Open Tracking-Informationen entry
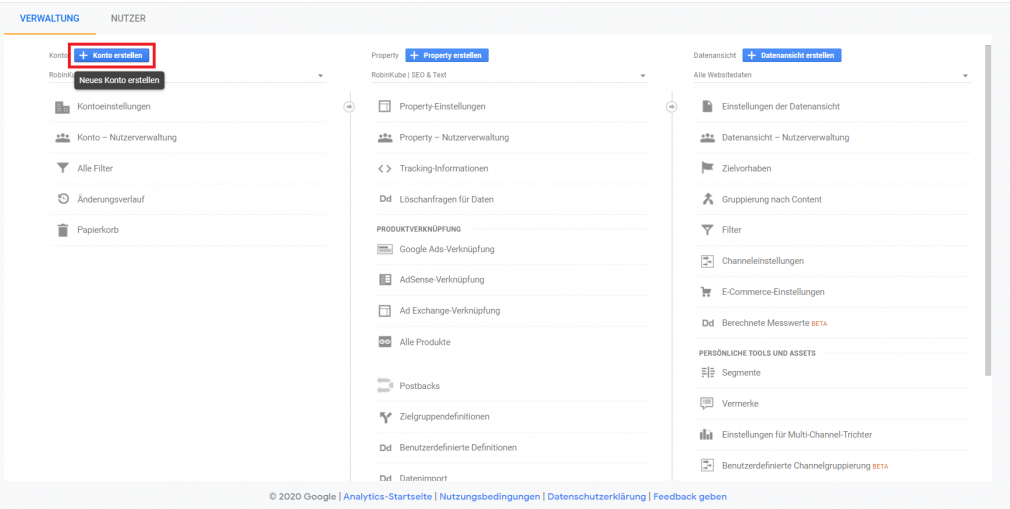The height and width of the screenshot is (509, 1010). (x=444, y=169)
